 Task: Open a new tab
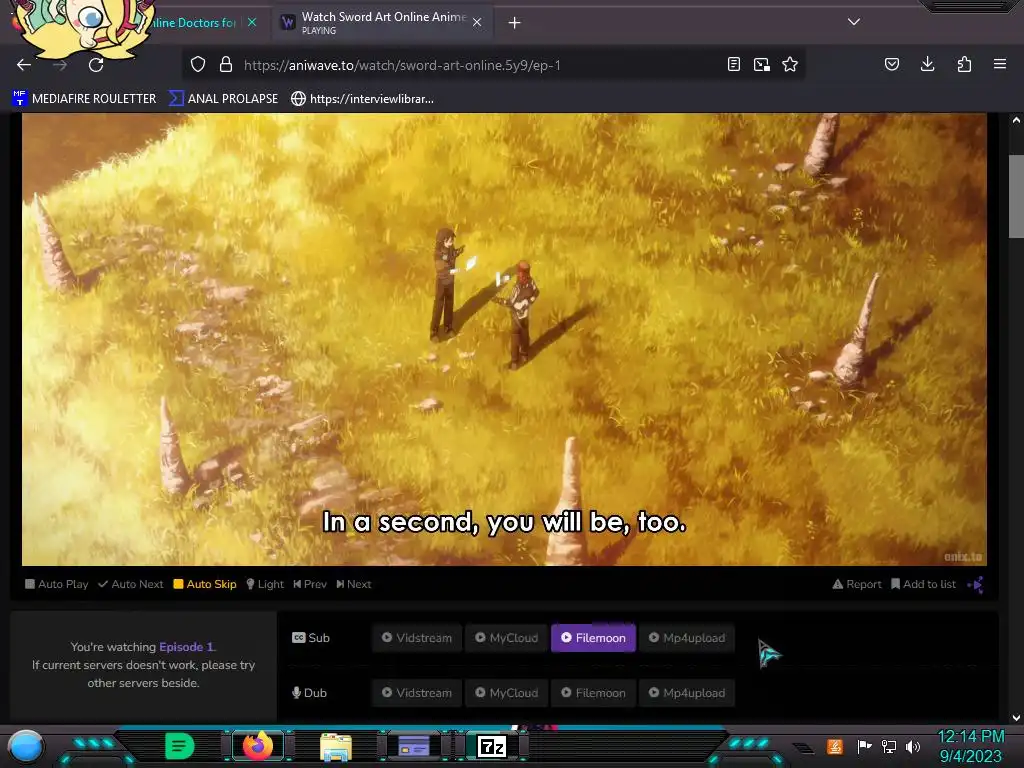[x=515, y=23]
